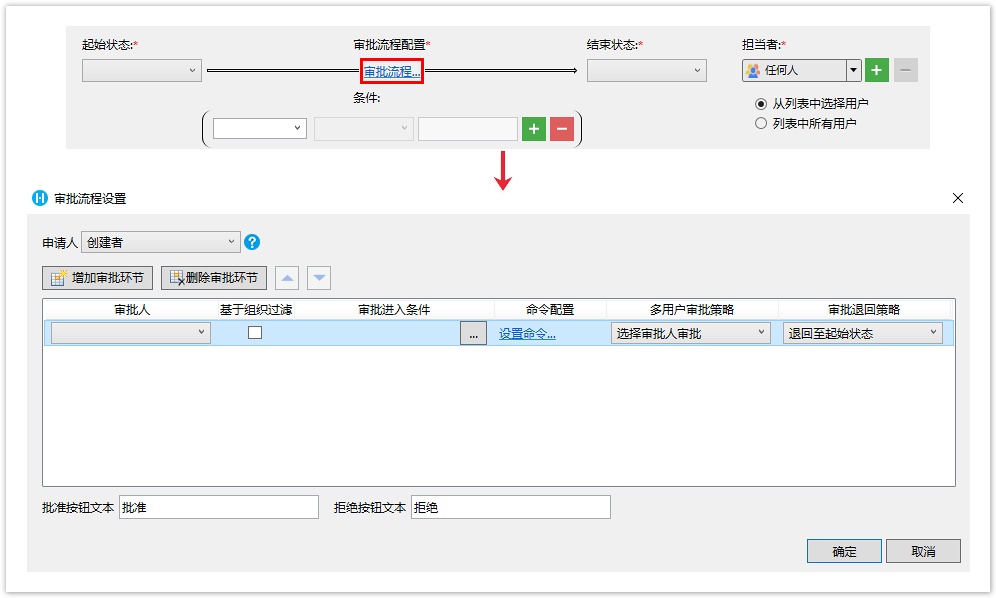Click 增加审批环节 button

pos(98,278)
